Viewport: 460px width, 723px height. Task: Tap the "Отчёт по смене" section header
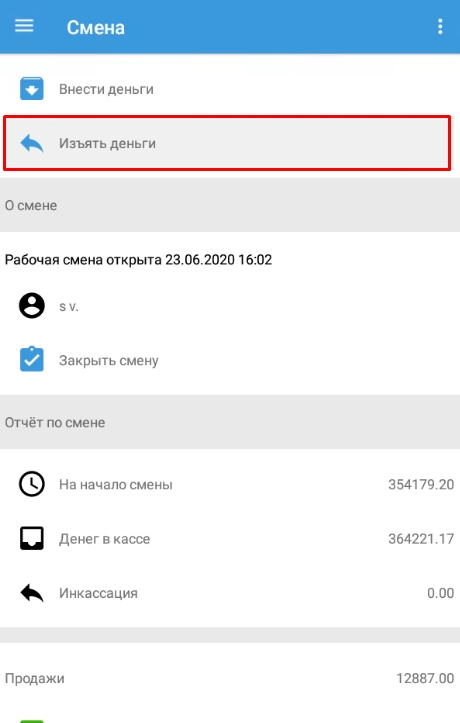coord(230,422)
